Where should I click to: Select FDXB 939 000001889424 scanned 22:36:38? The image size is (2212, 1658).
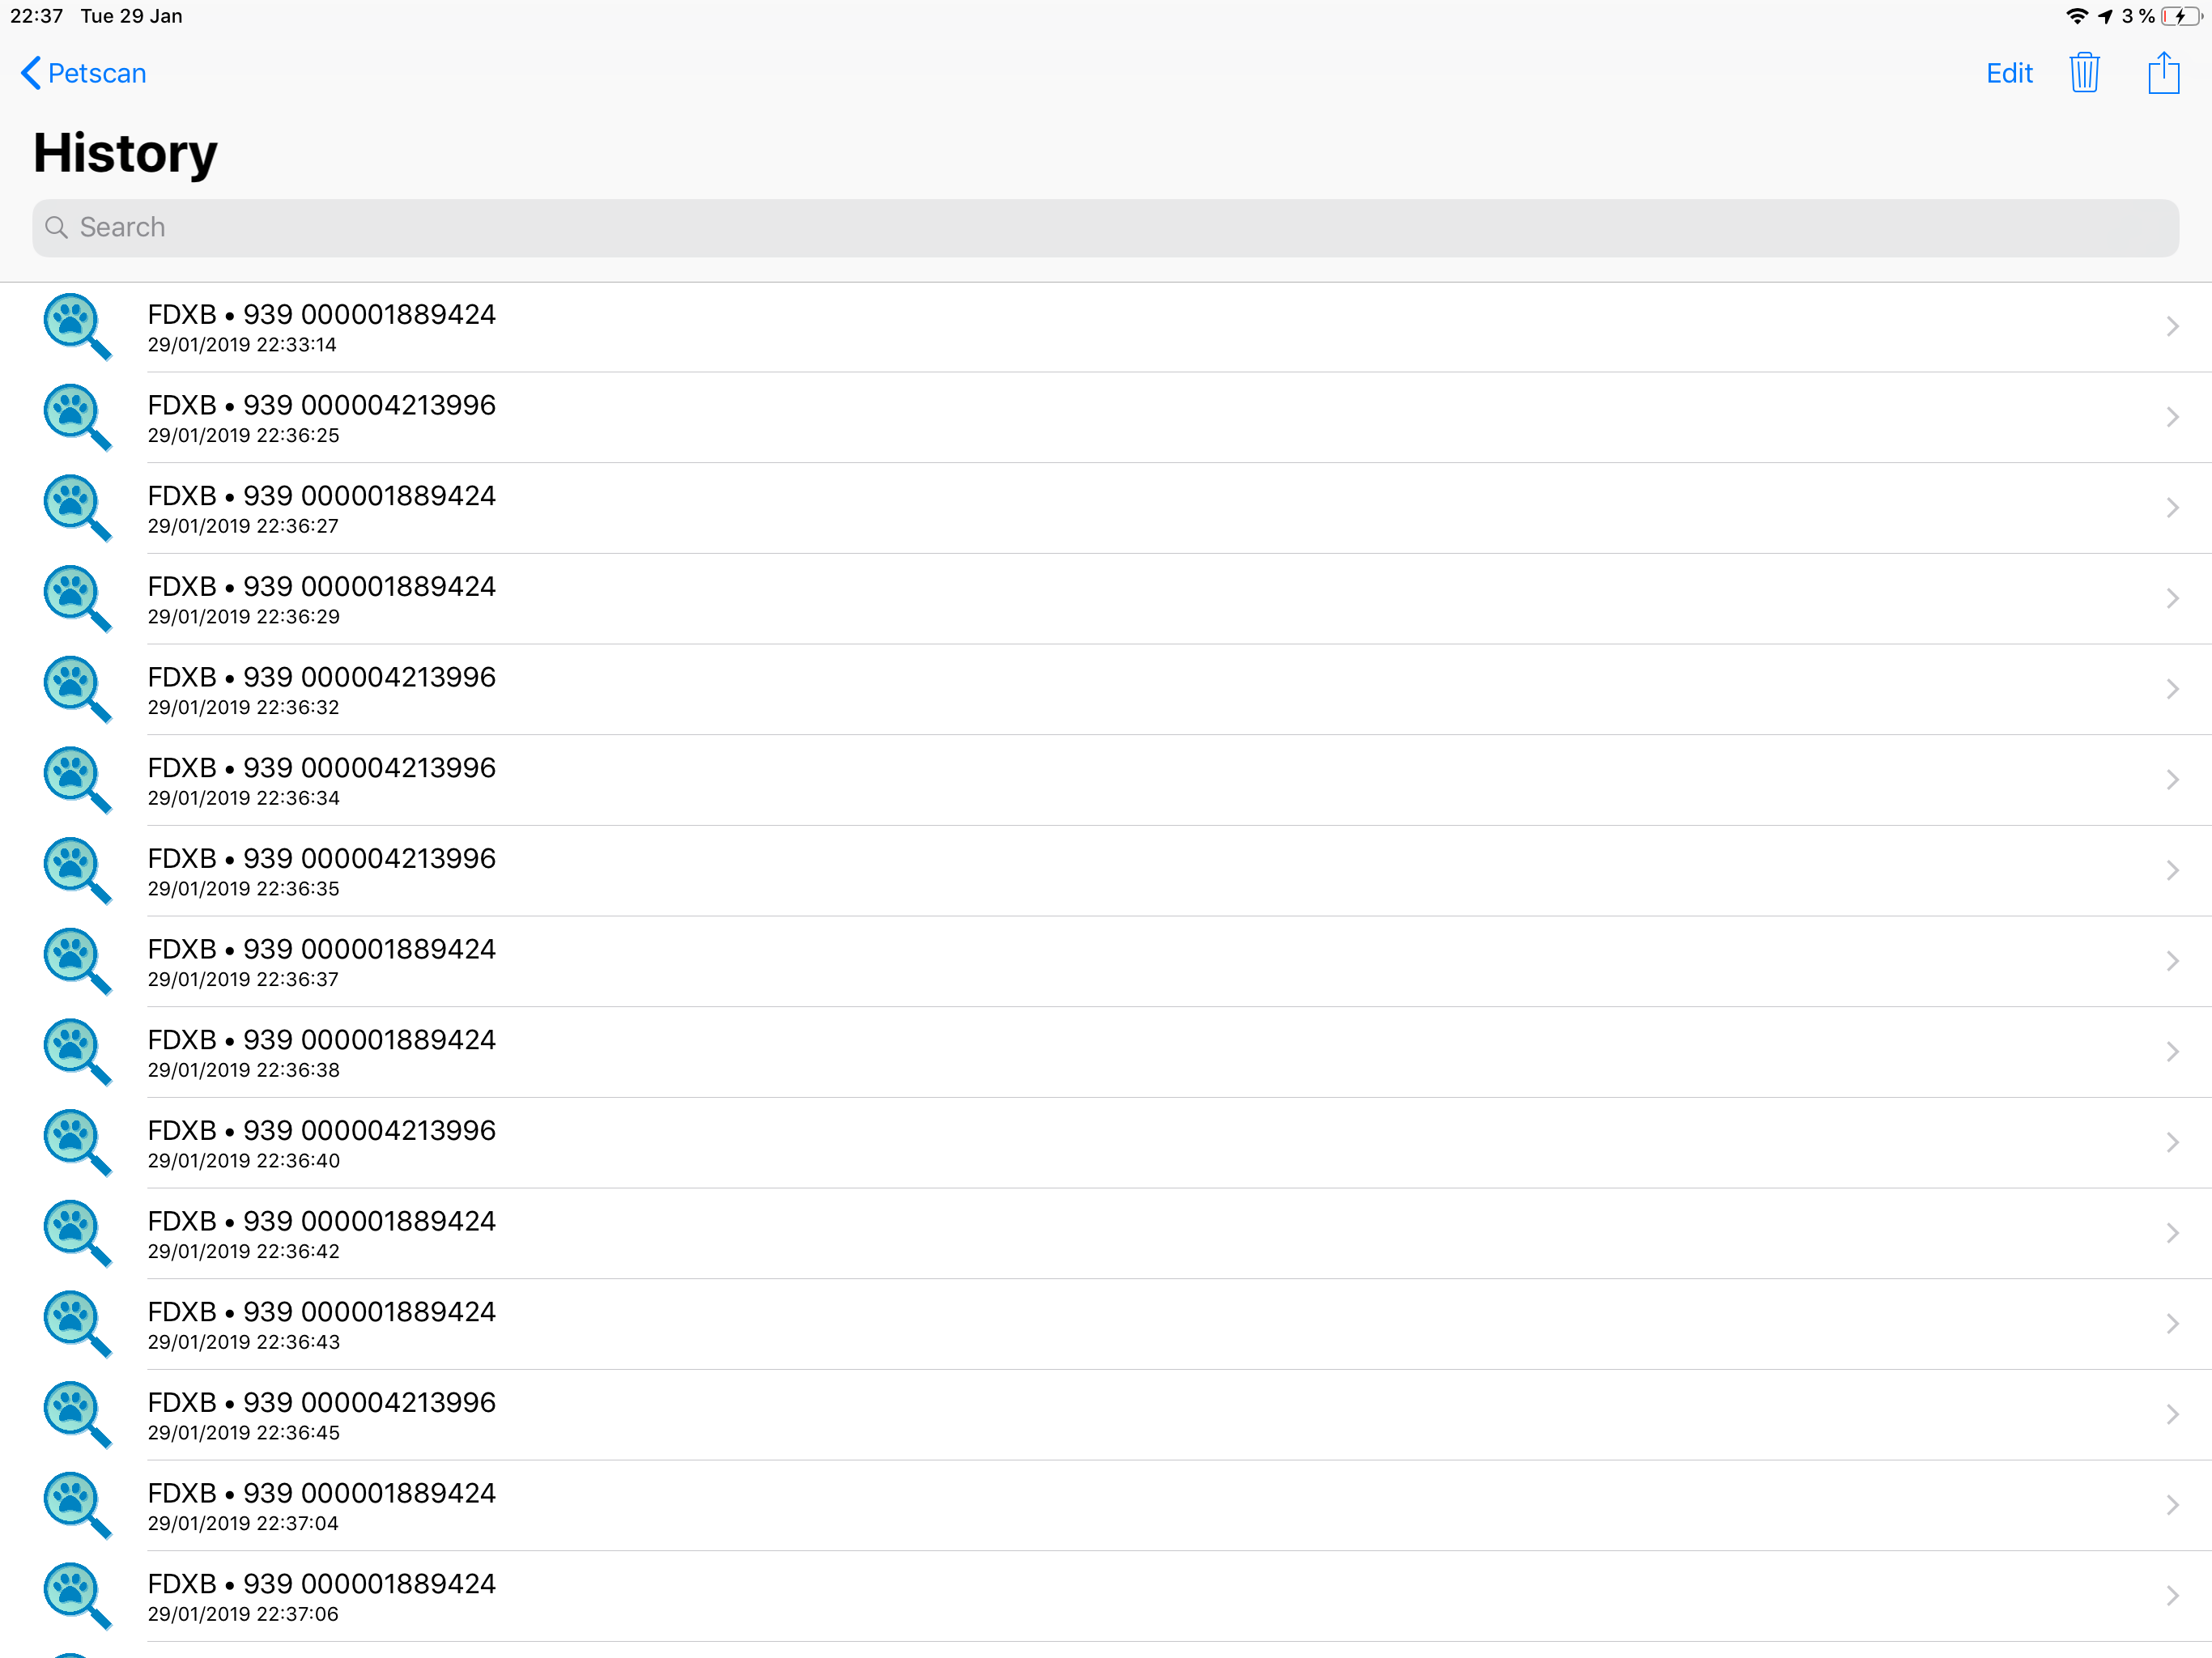pos(1106,1052)
